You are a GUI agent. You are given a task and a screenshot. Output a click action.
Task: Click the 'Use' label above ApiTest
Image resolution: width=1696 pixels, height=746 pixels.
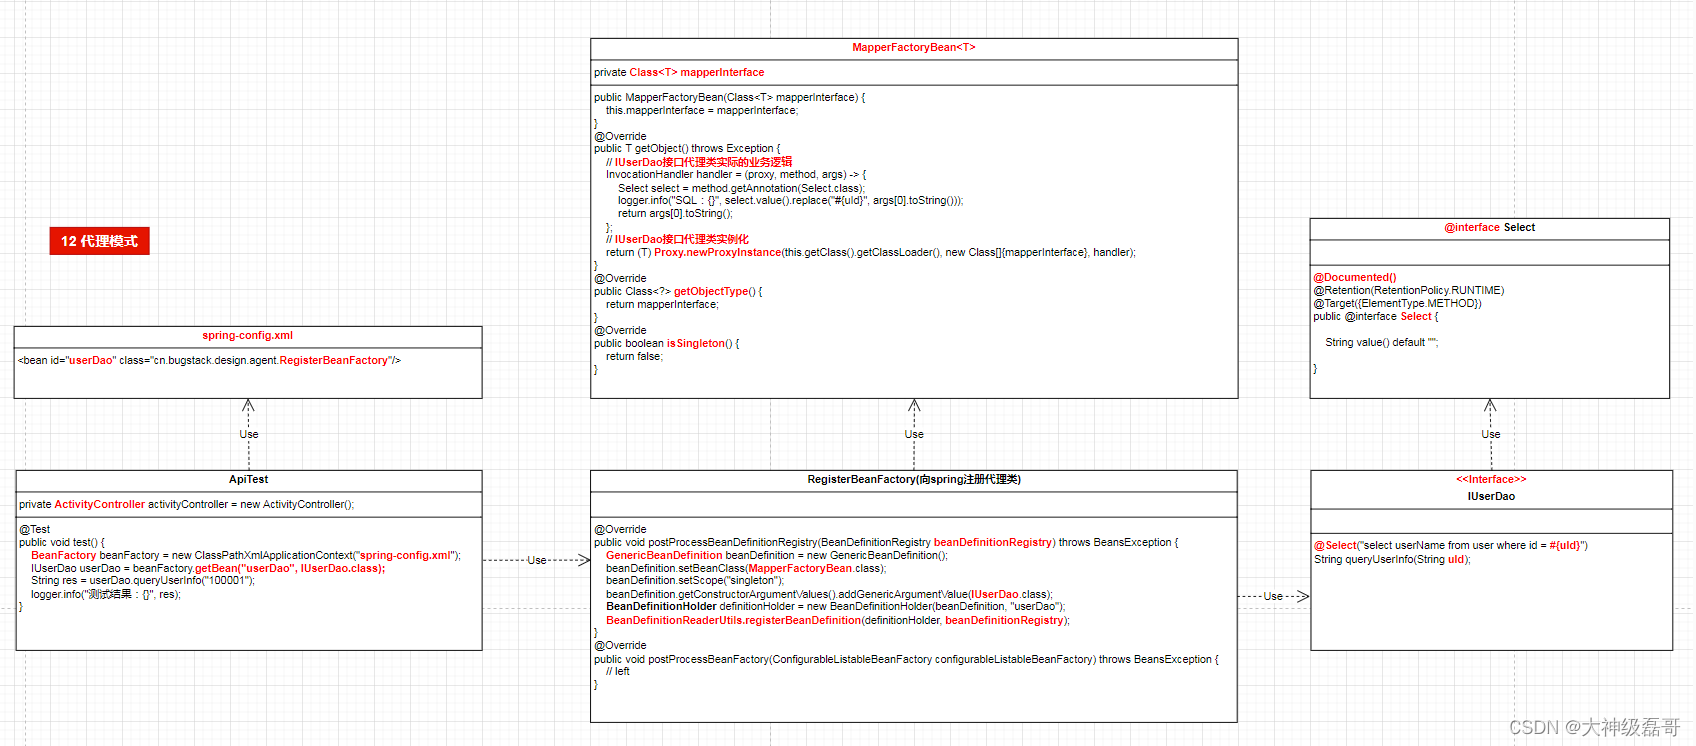[249, 435]
